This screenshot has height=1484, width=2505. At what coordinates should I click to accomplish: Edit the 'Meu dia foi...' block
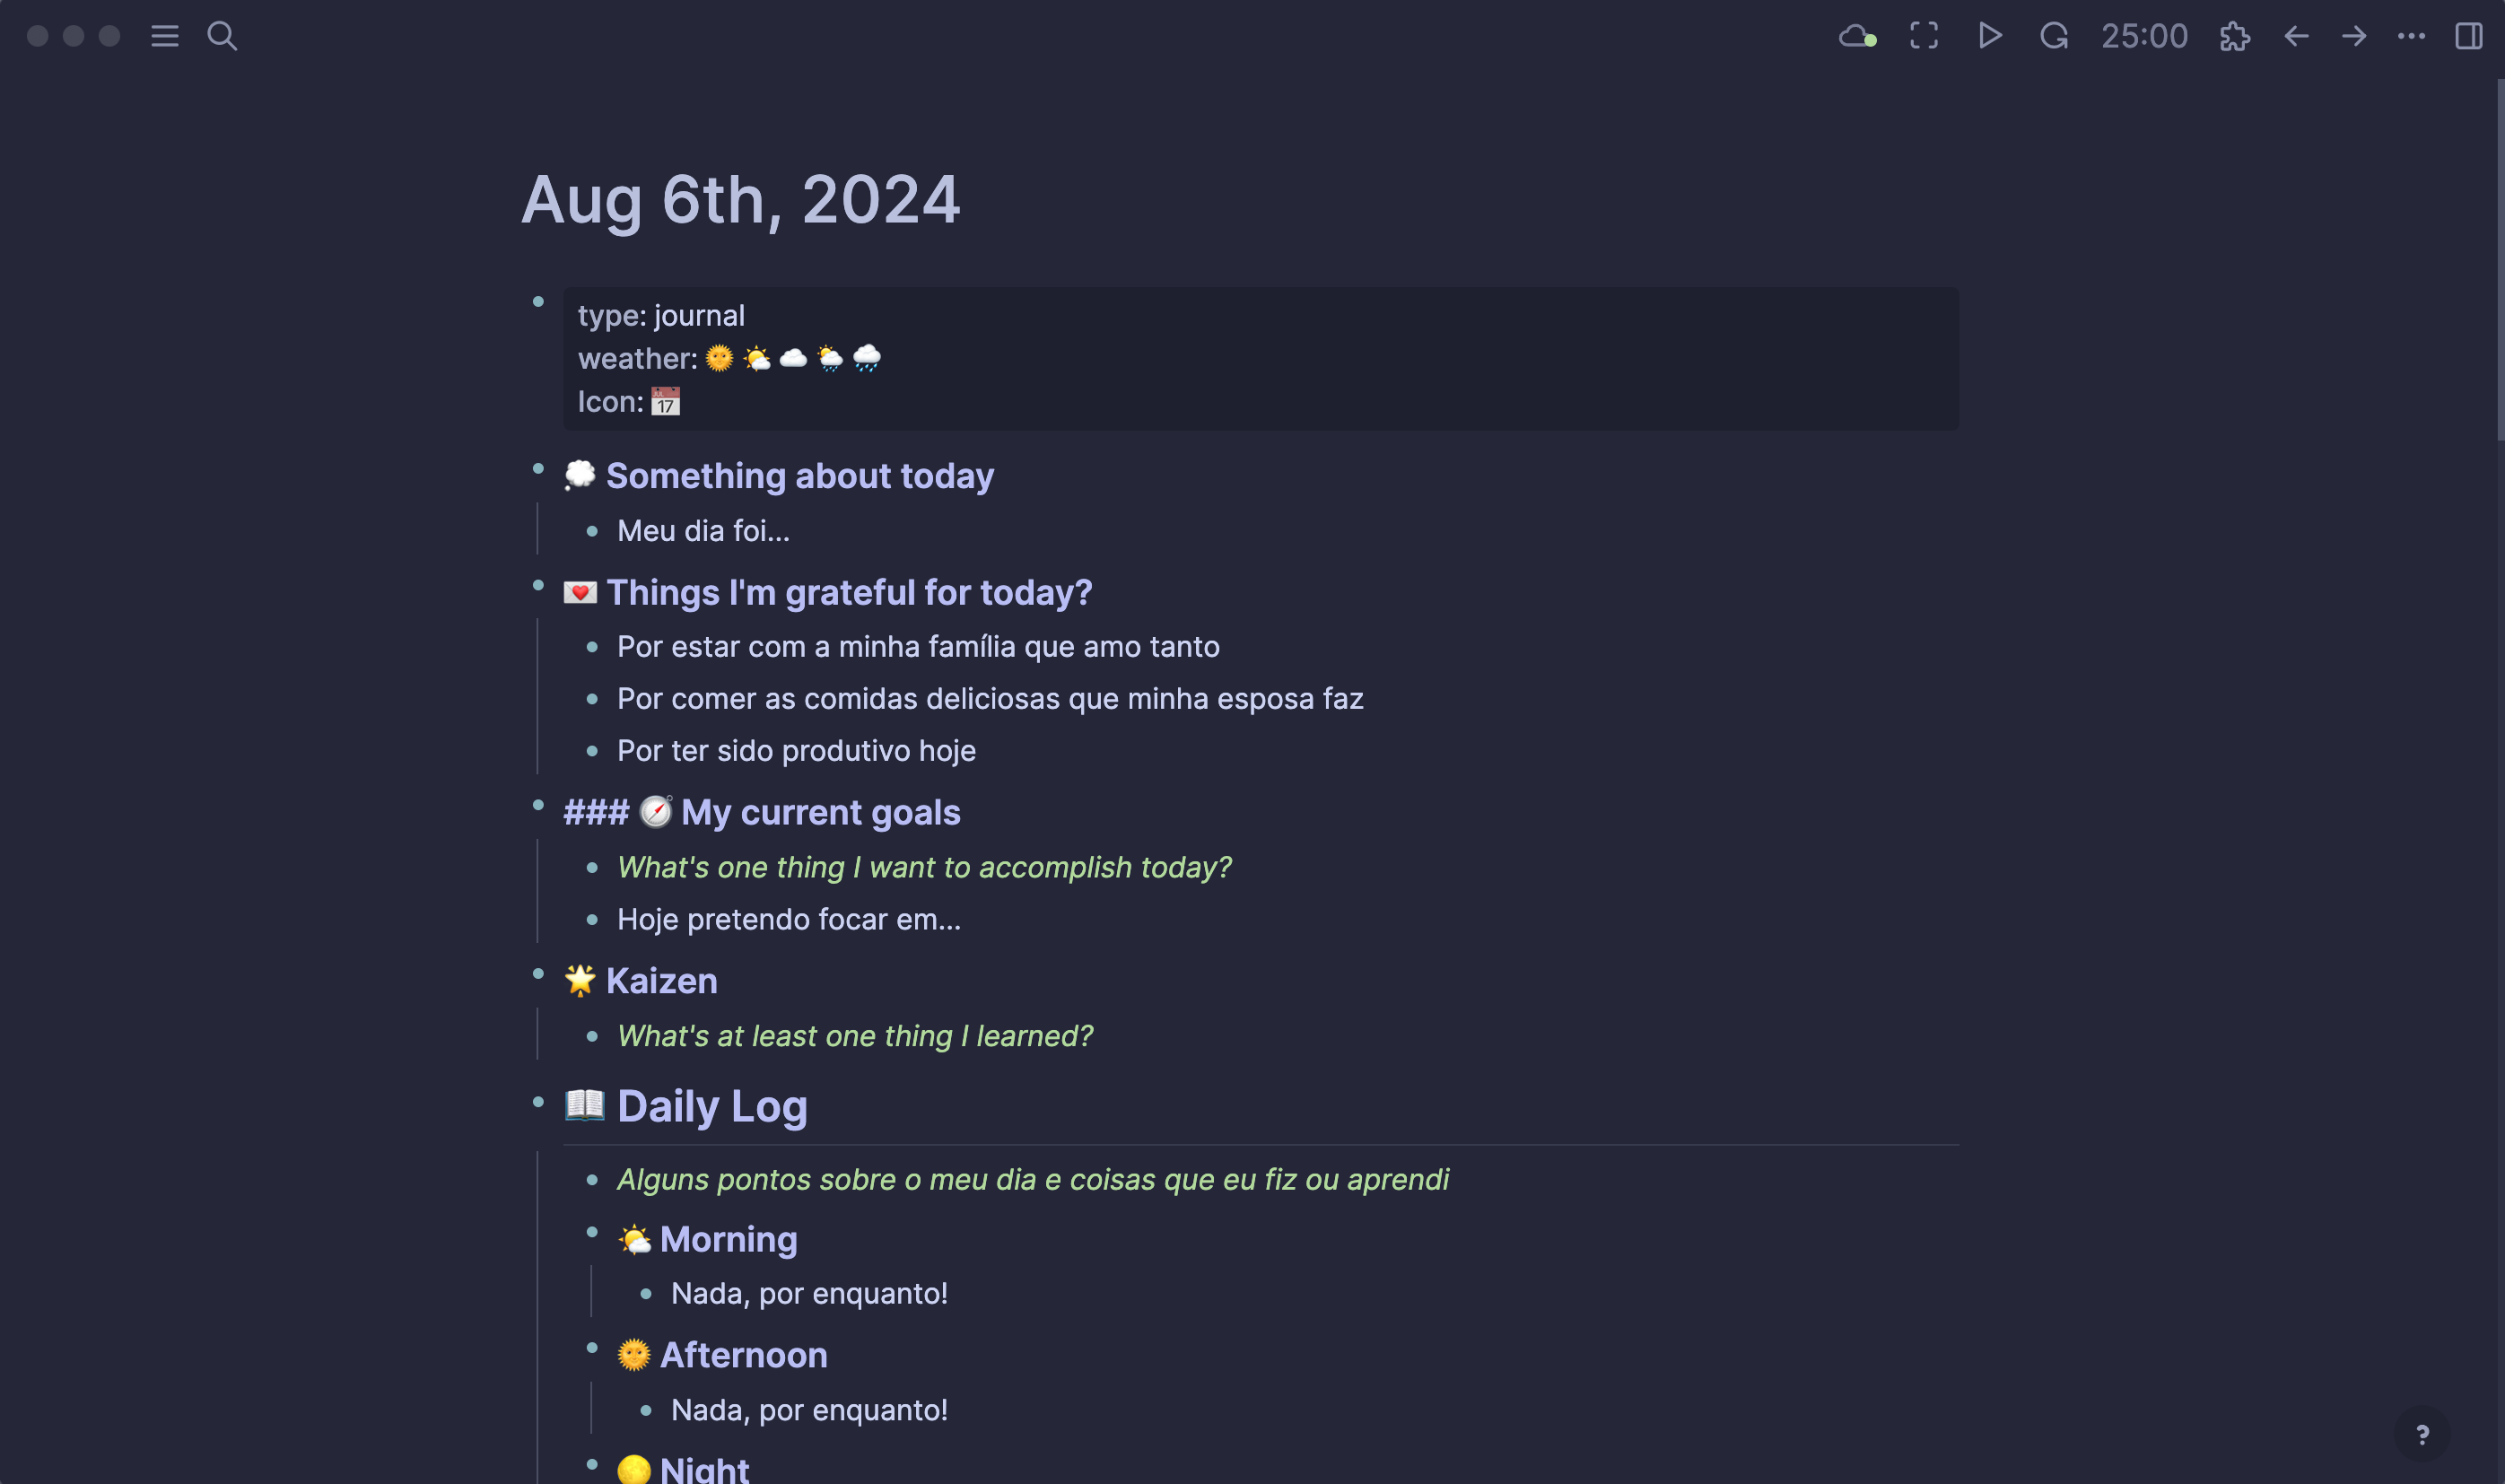703,531
